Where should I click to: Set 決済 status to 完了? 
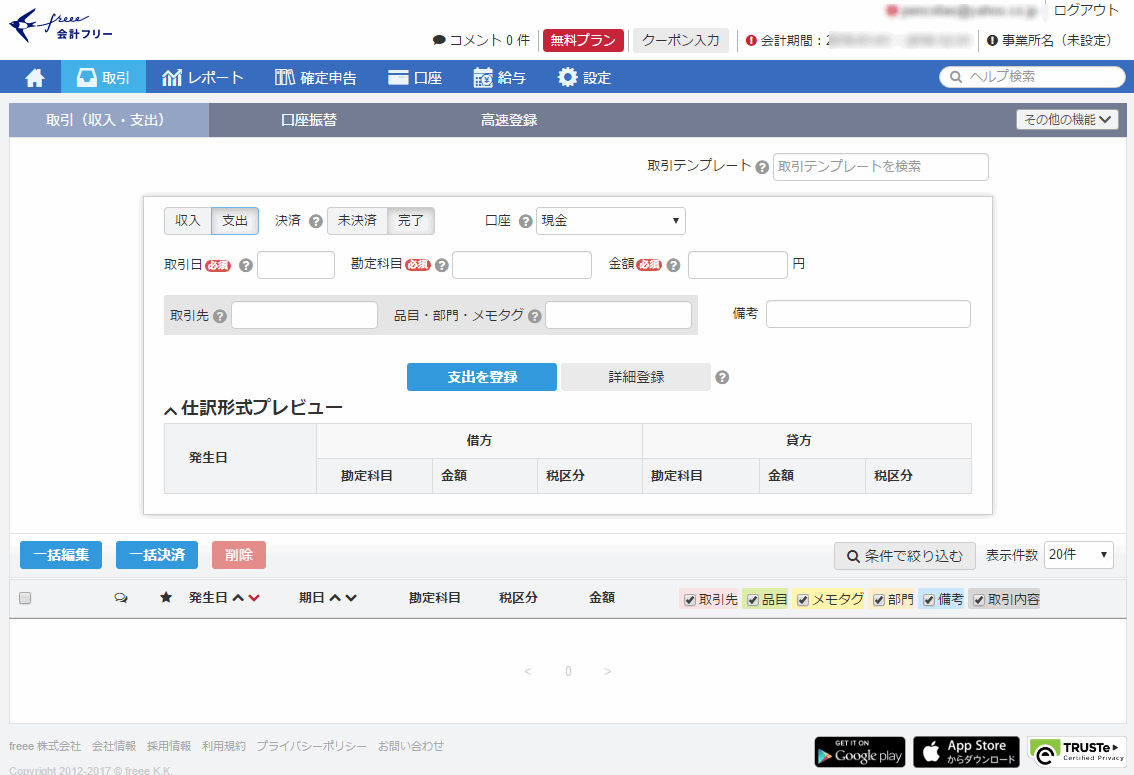(x=411, y=220)
